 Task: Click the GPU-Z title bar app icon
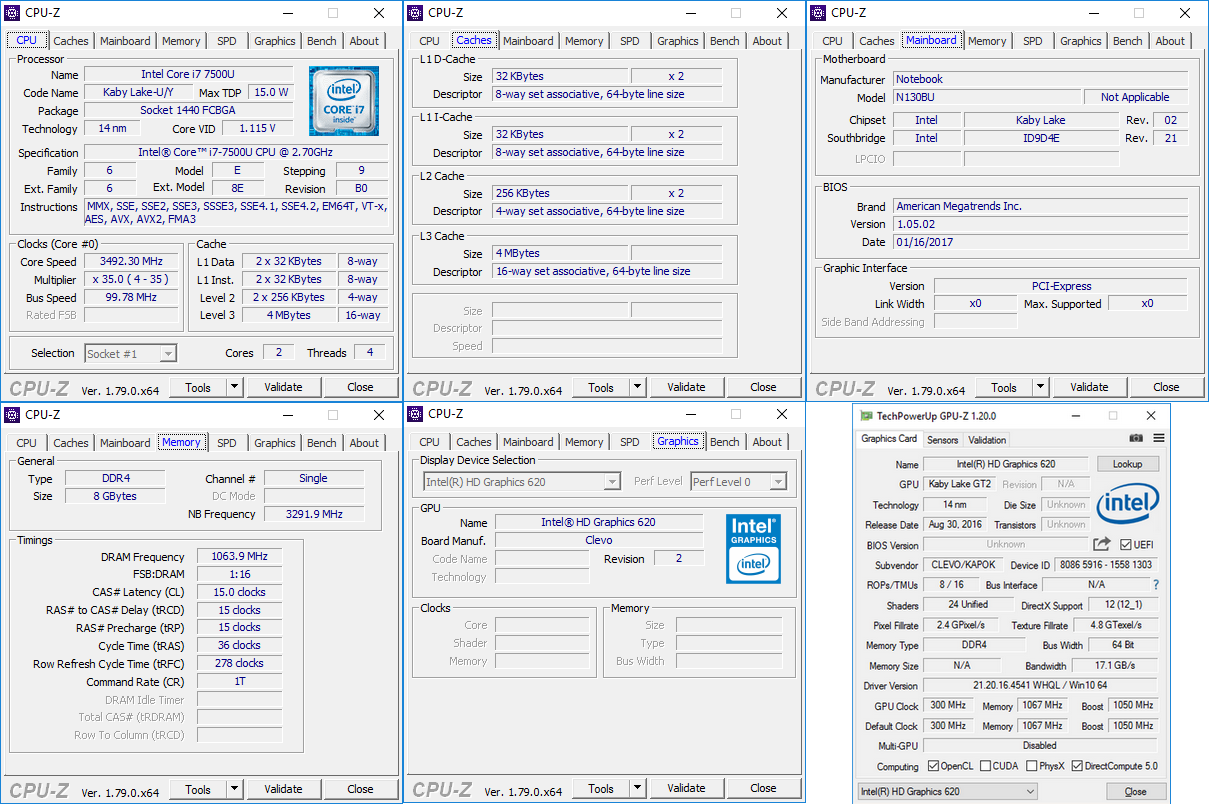click(866, 416)
